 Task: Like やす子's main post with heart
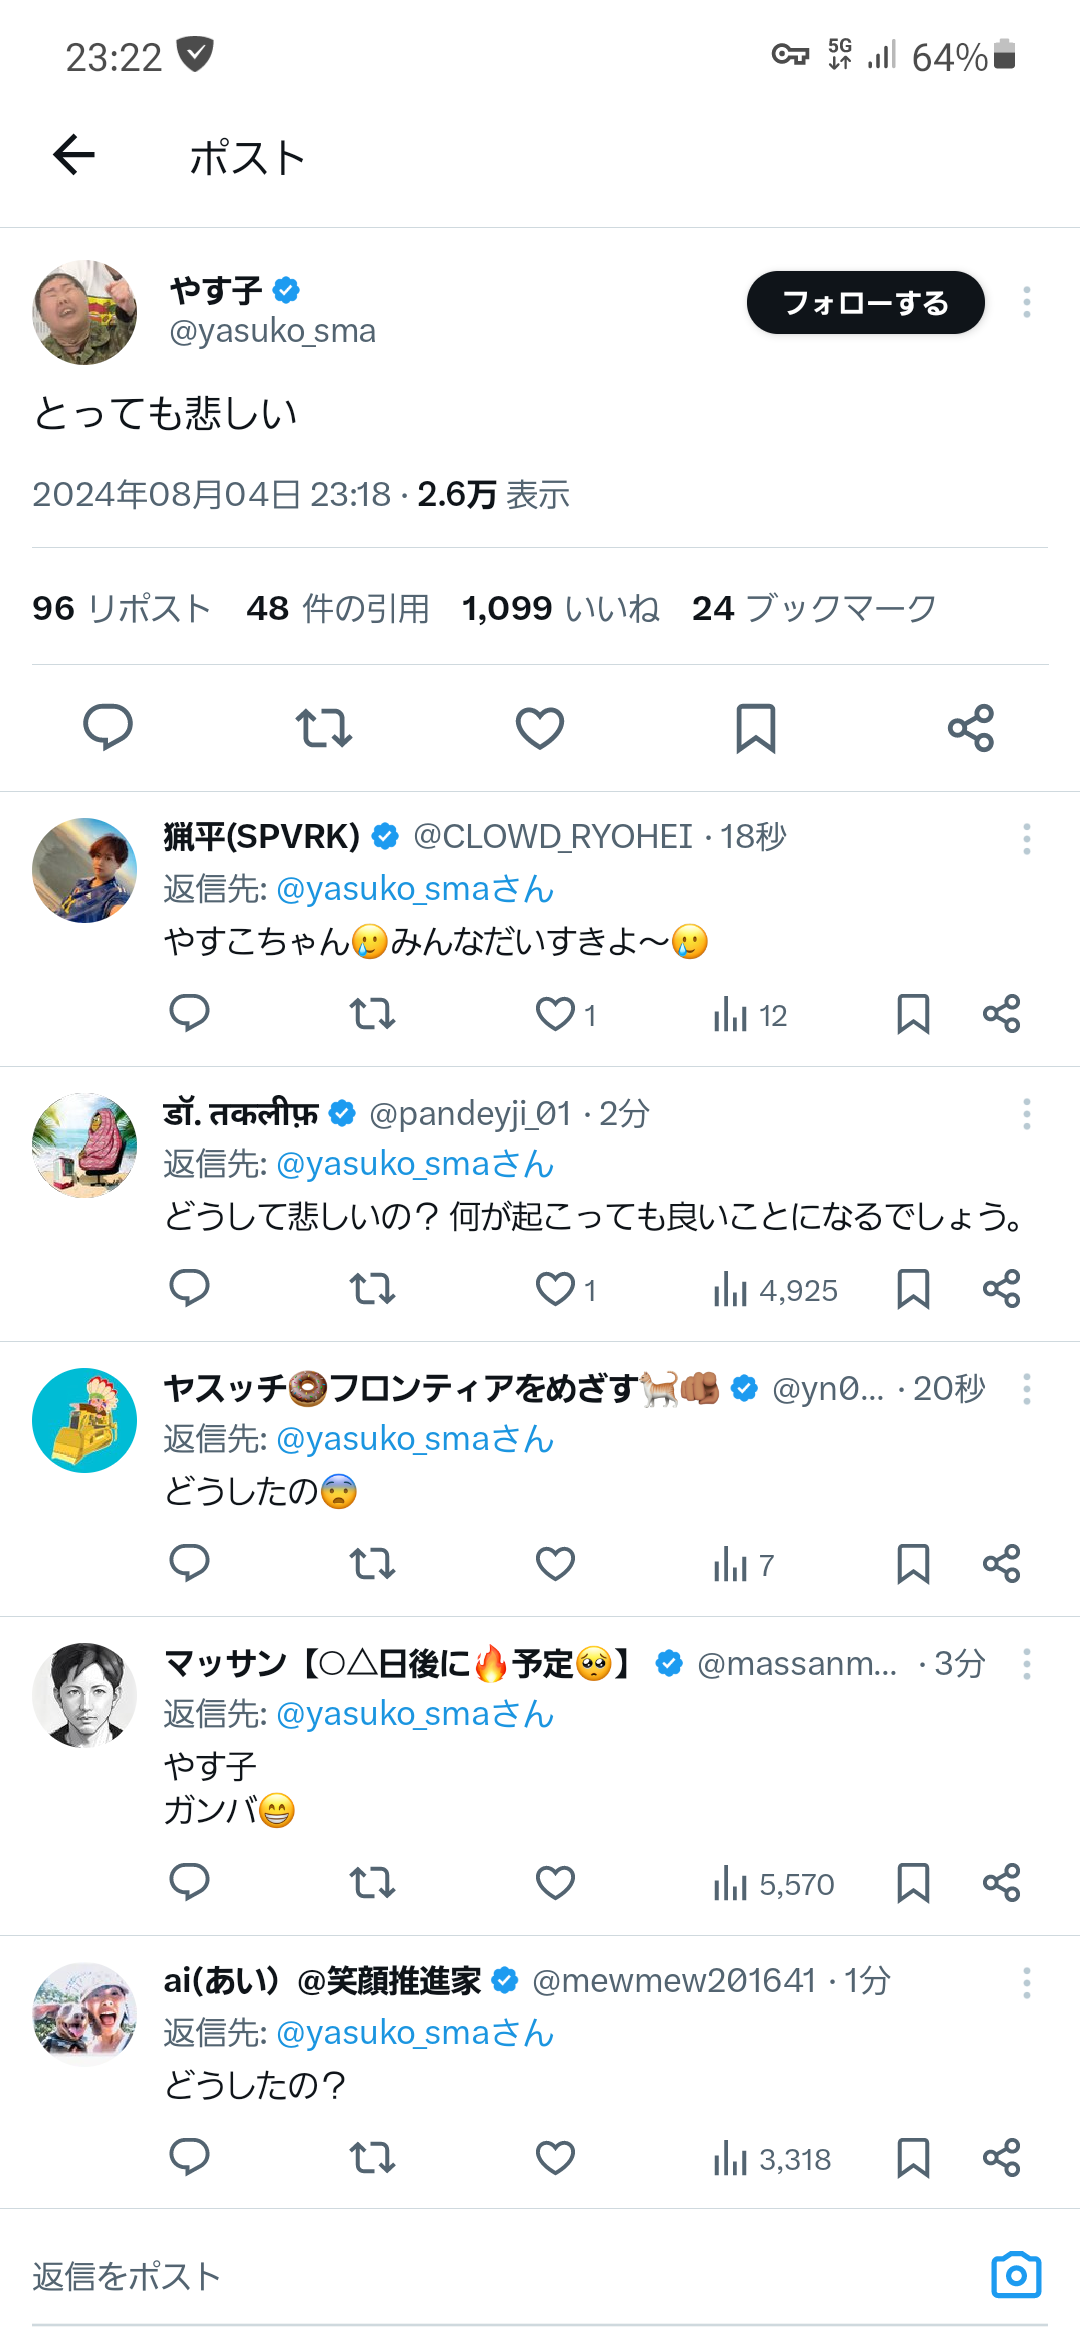point(540,727)
